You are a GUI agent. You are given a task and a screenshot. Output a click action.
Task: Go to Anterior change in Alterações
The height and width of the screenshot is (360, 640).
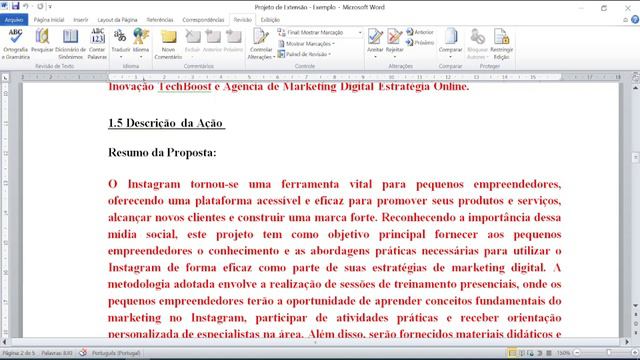(420, 32)
